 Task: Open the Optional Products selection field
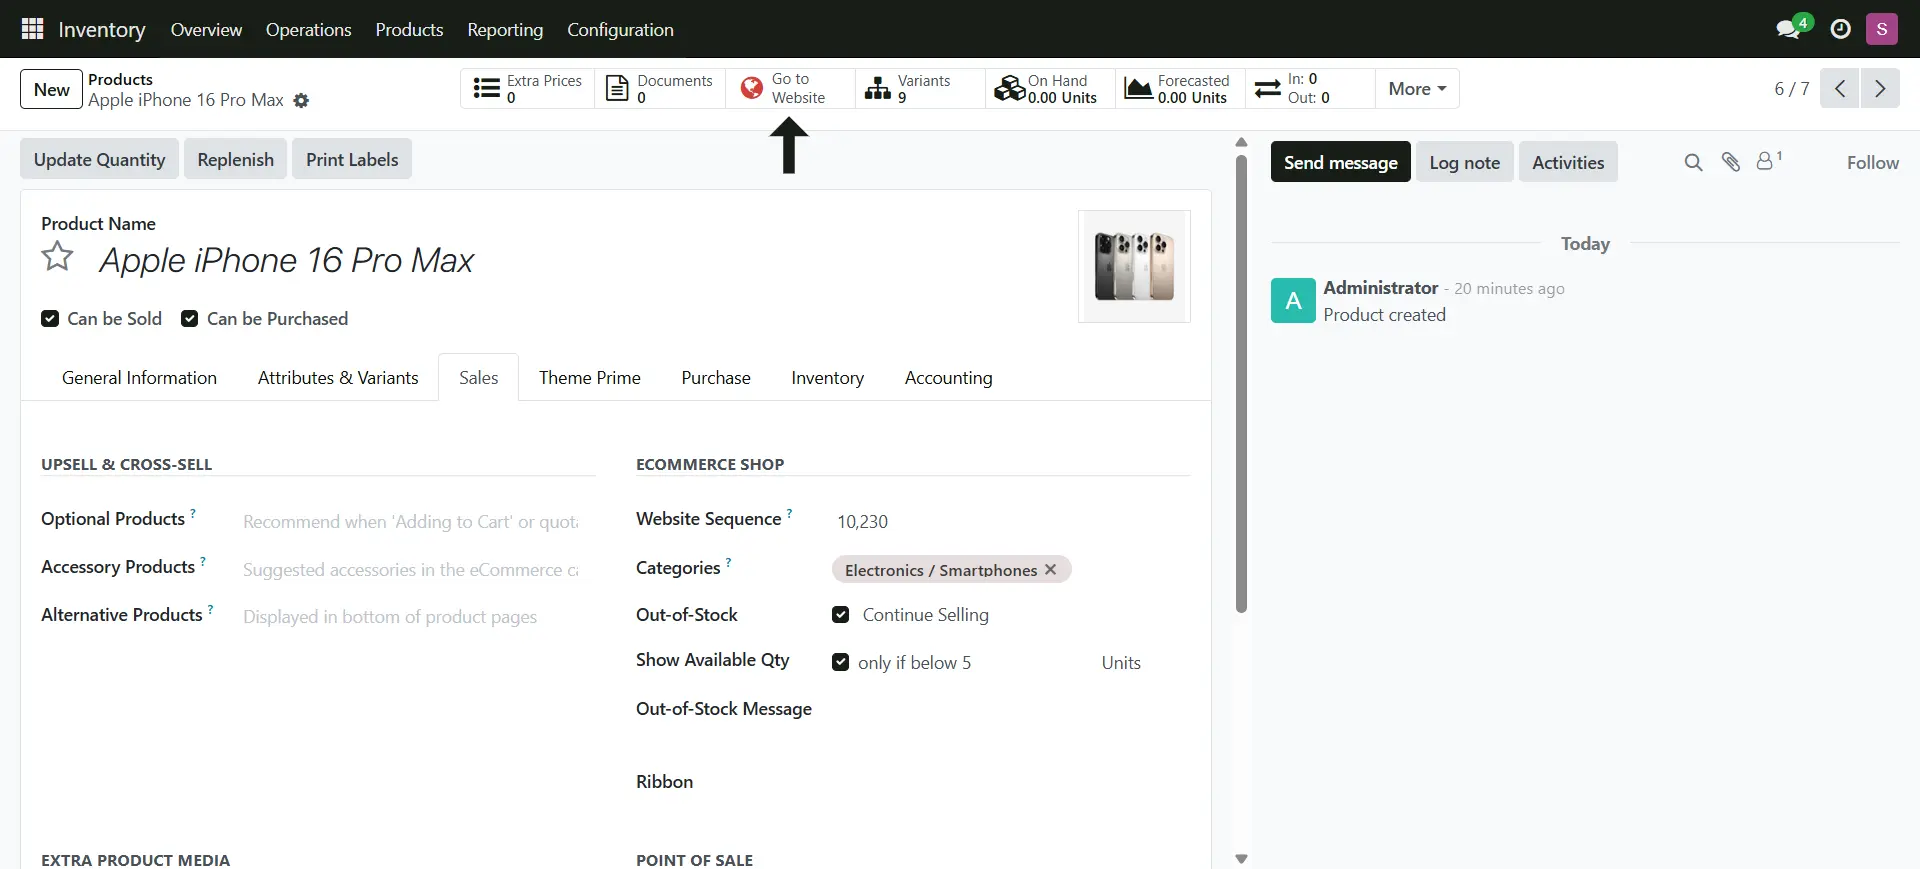pyautogui.click(x=410, y=521)
